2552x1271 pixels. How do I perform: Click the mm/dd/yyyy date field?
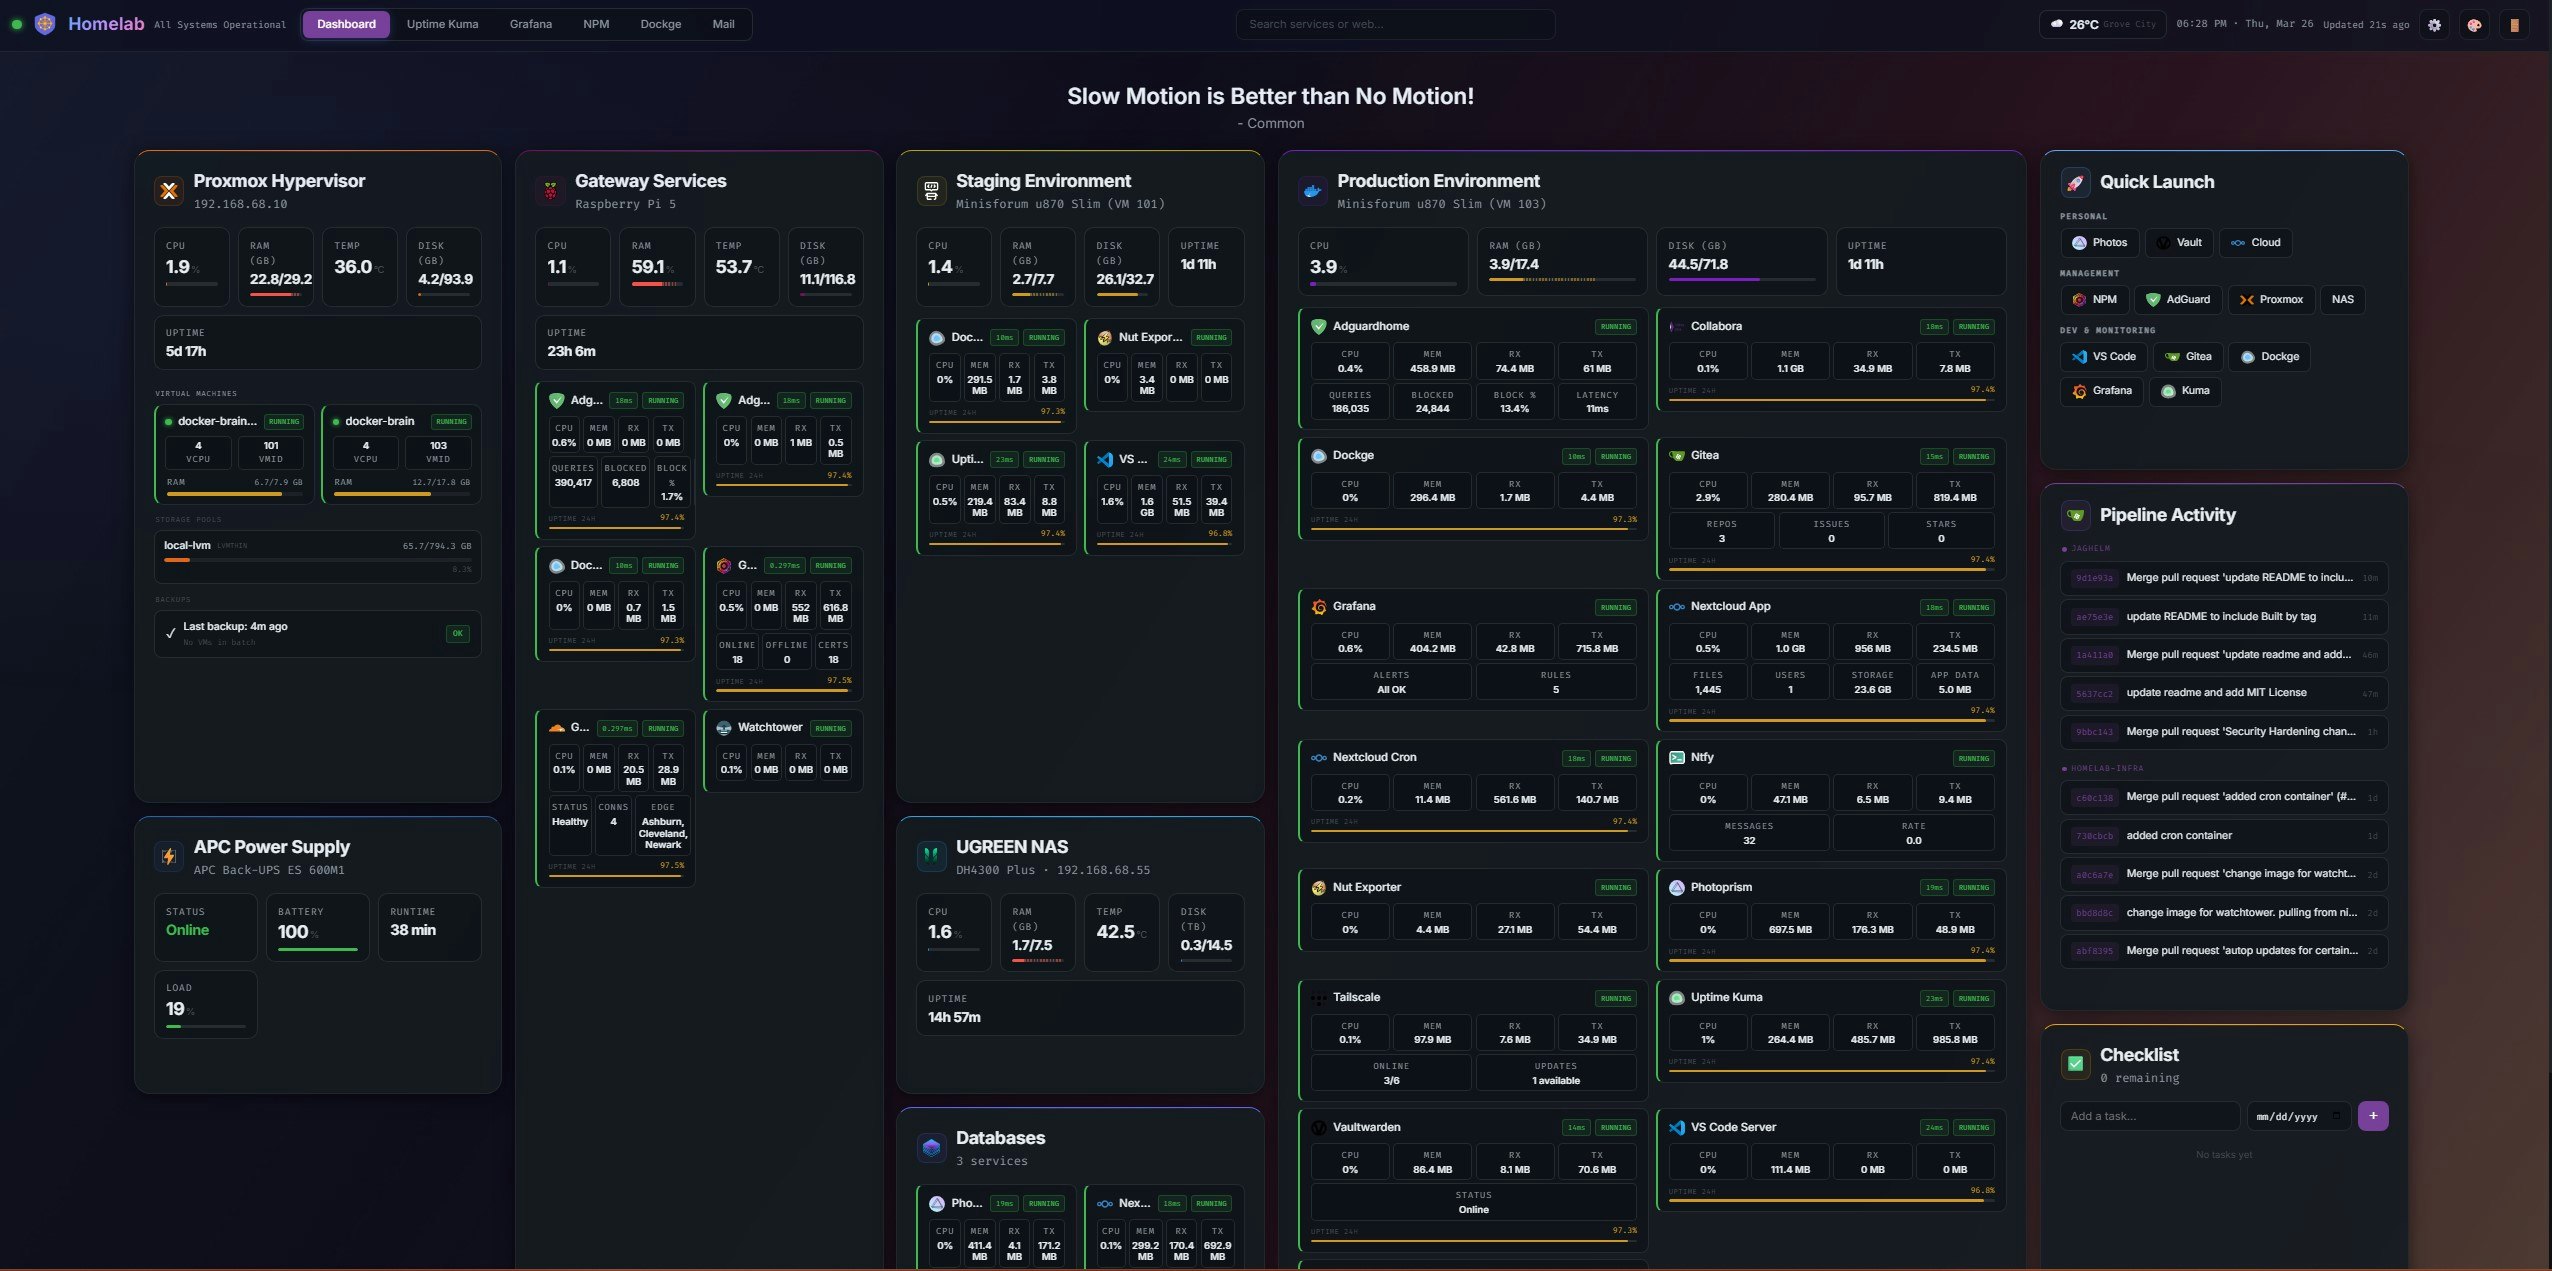2299,1116
